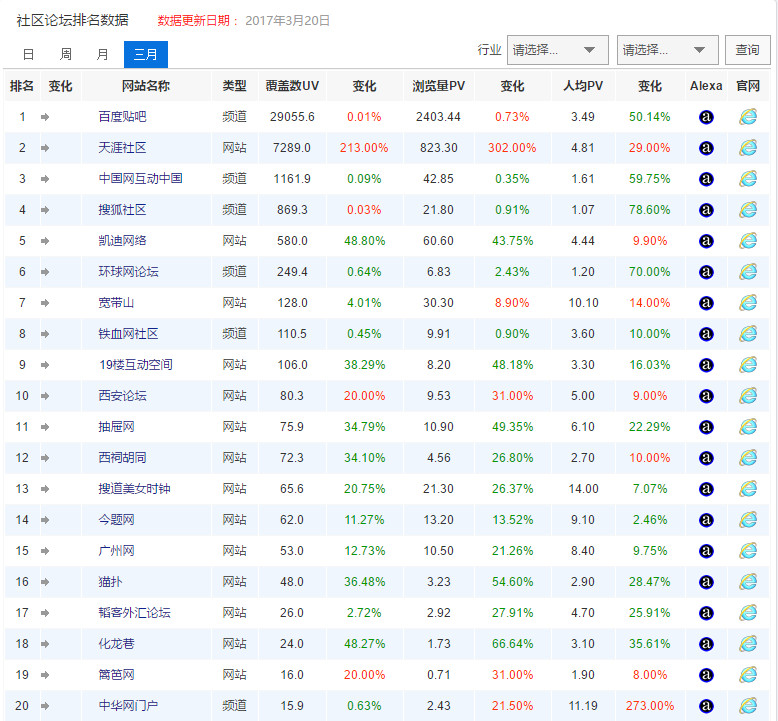This screenshot has width=778, height=721.
Task: Click the 查询 button
Action: 748,50
